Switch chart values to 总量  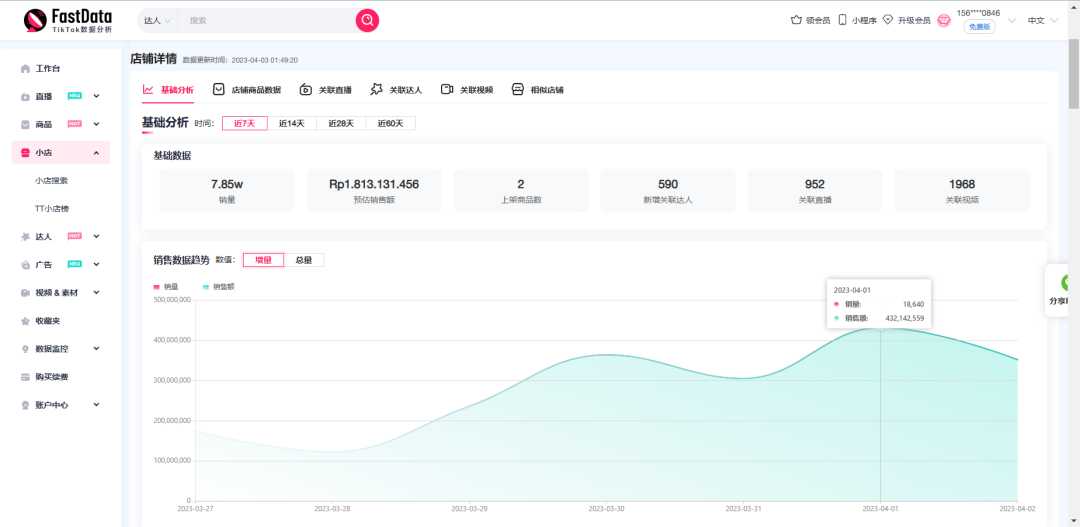(304, 260)
